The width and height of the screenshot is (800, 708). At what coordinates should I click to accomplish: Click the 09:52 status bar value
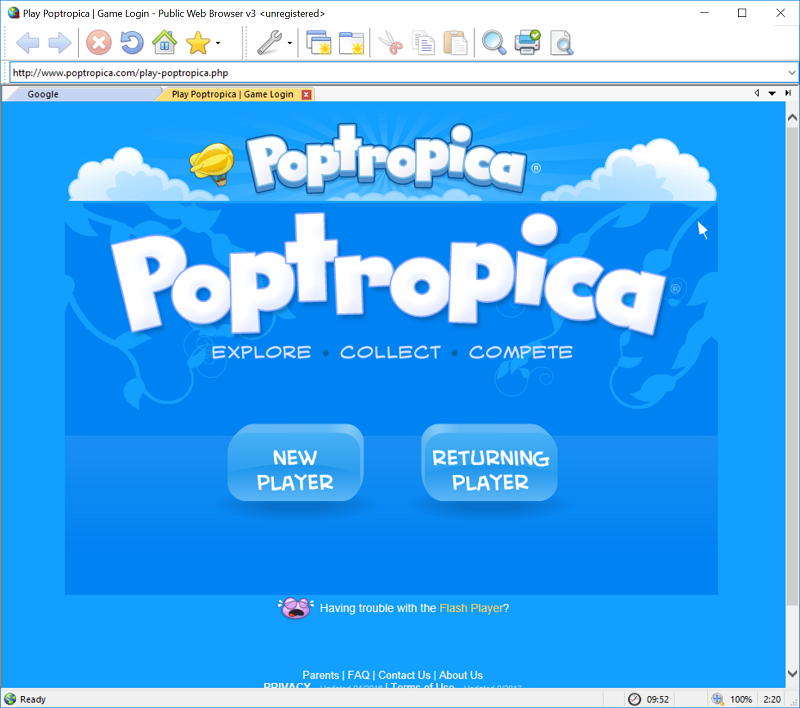click(658, 699)
